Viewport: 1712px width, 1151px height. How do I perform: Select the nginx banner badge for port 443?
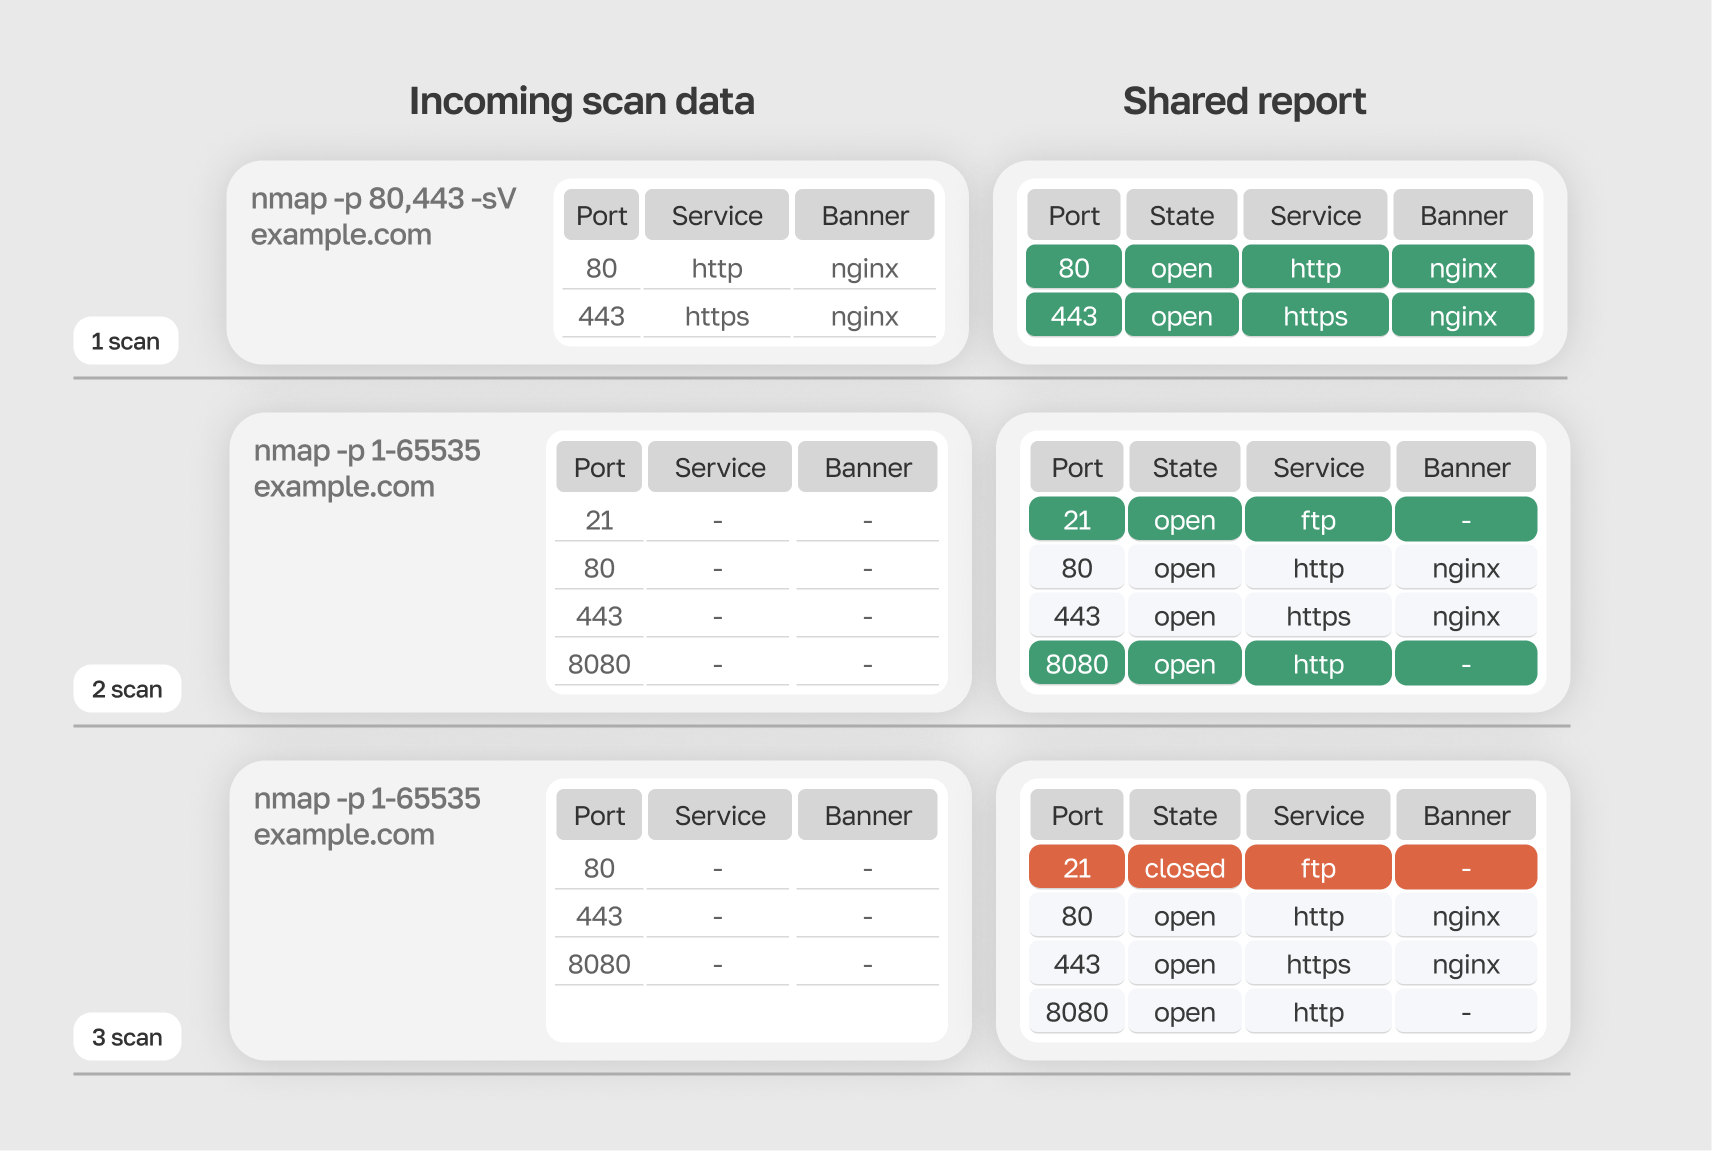[1463, 315]
